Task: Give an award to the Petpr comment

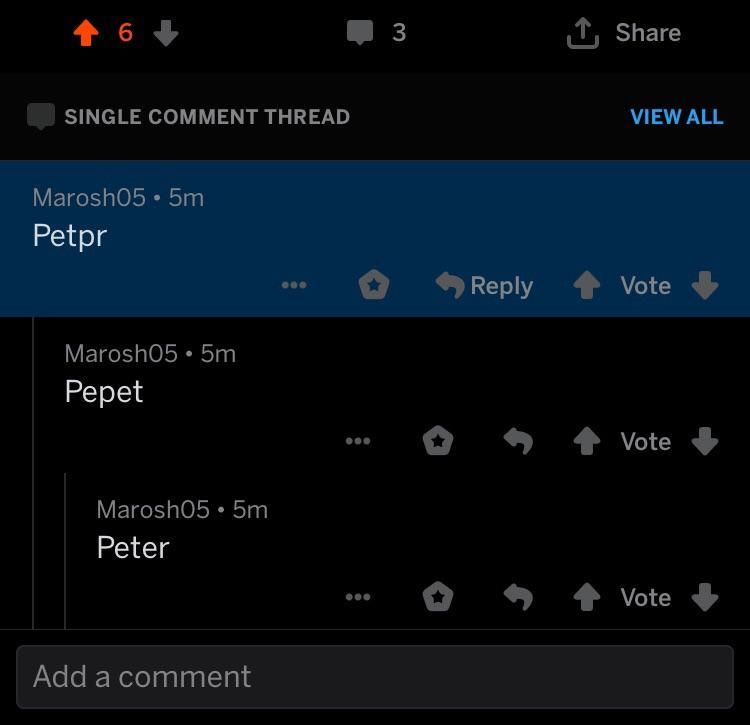Action: click(x=373, y=285)
